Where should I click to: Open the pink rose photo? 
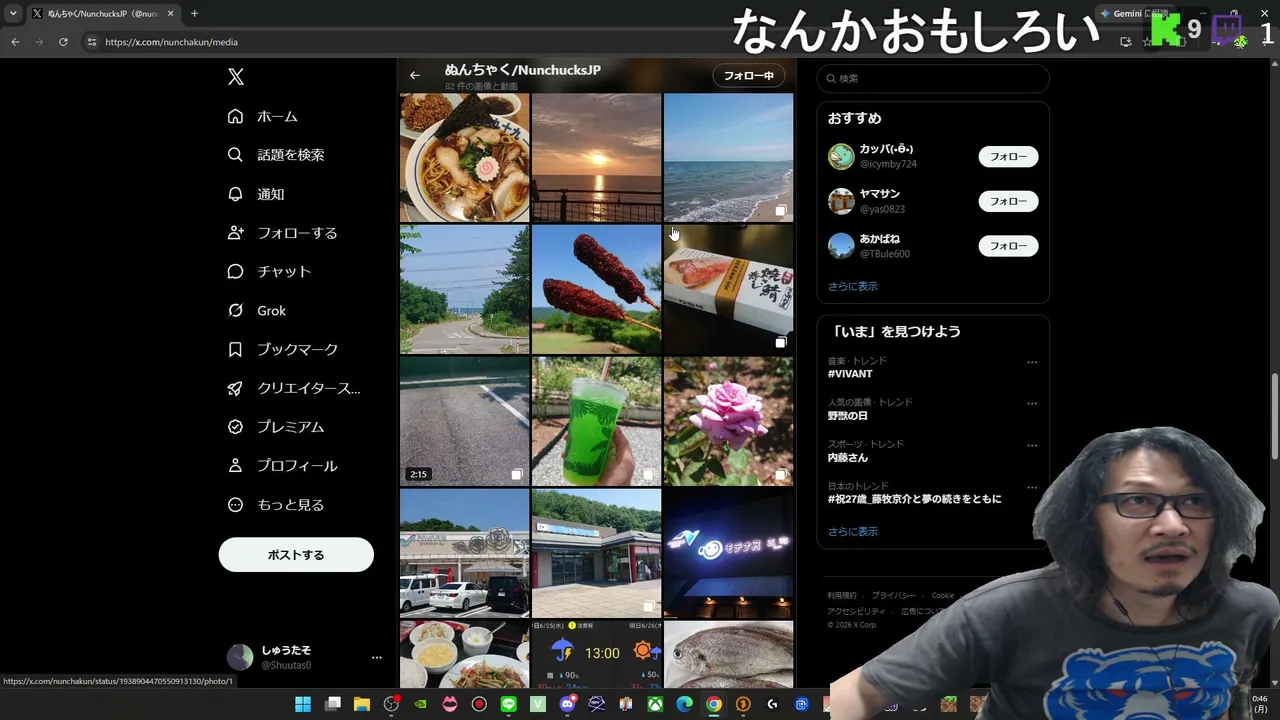729,421
